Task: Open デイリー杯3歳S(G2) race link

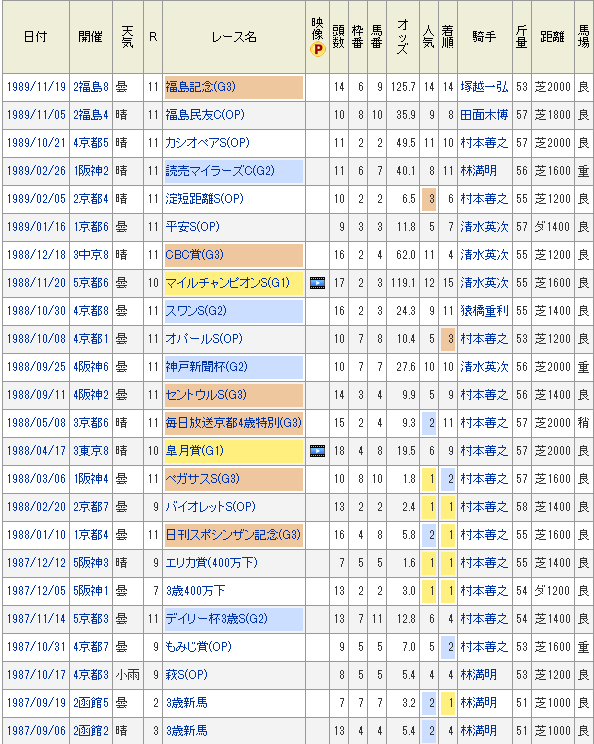Action: (216, 619)
